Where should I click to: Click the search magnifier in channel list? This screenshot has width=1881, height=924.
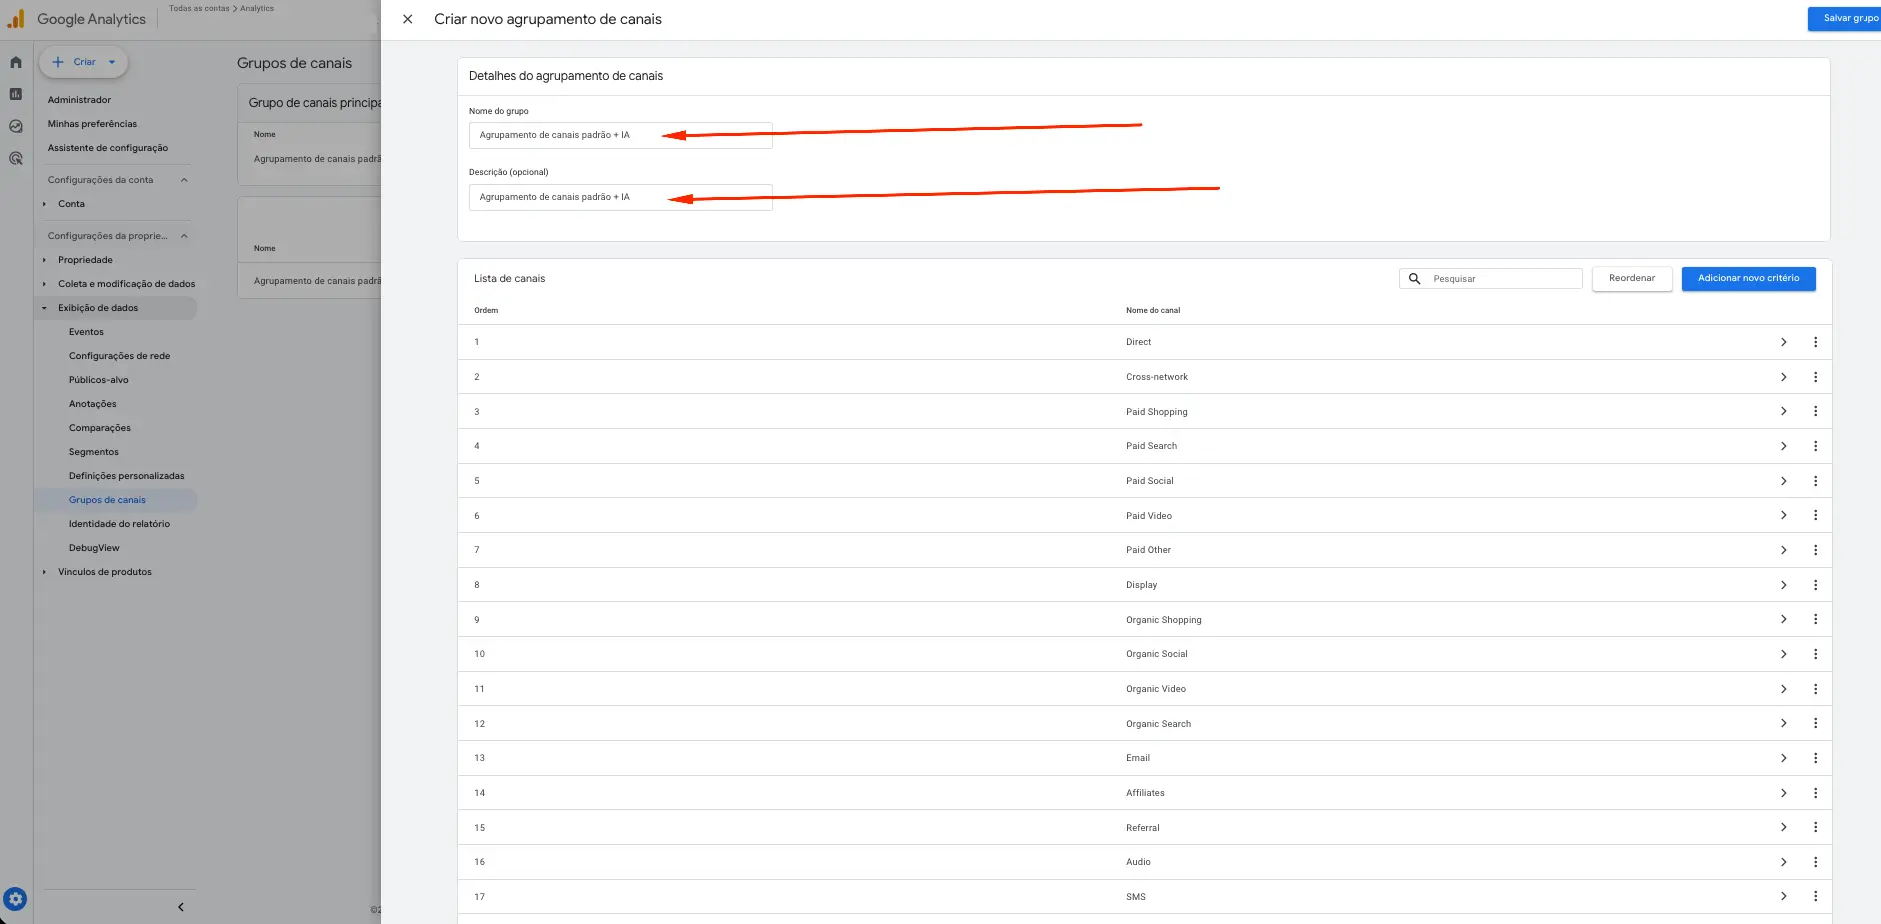point(1414,279)
